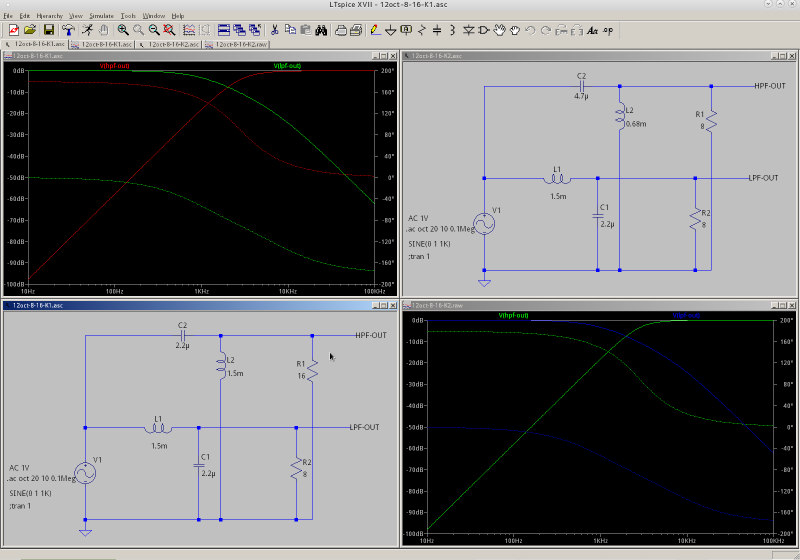This screenshot has height=560, width=800.
Task: Click the Find binoculars icon
Action: point(321,30)
